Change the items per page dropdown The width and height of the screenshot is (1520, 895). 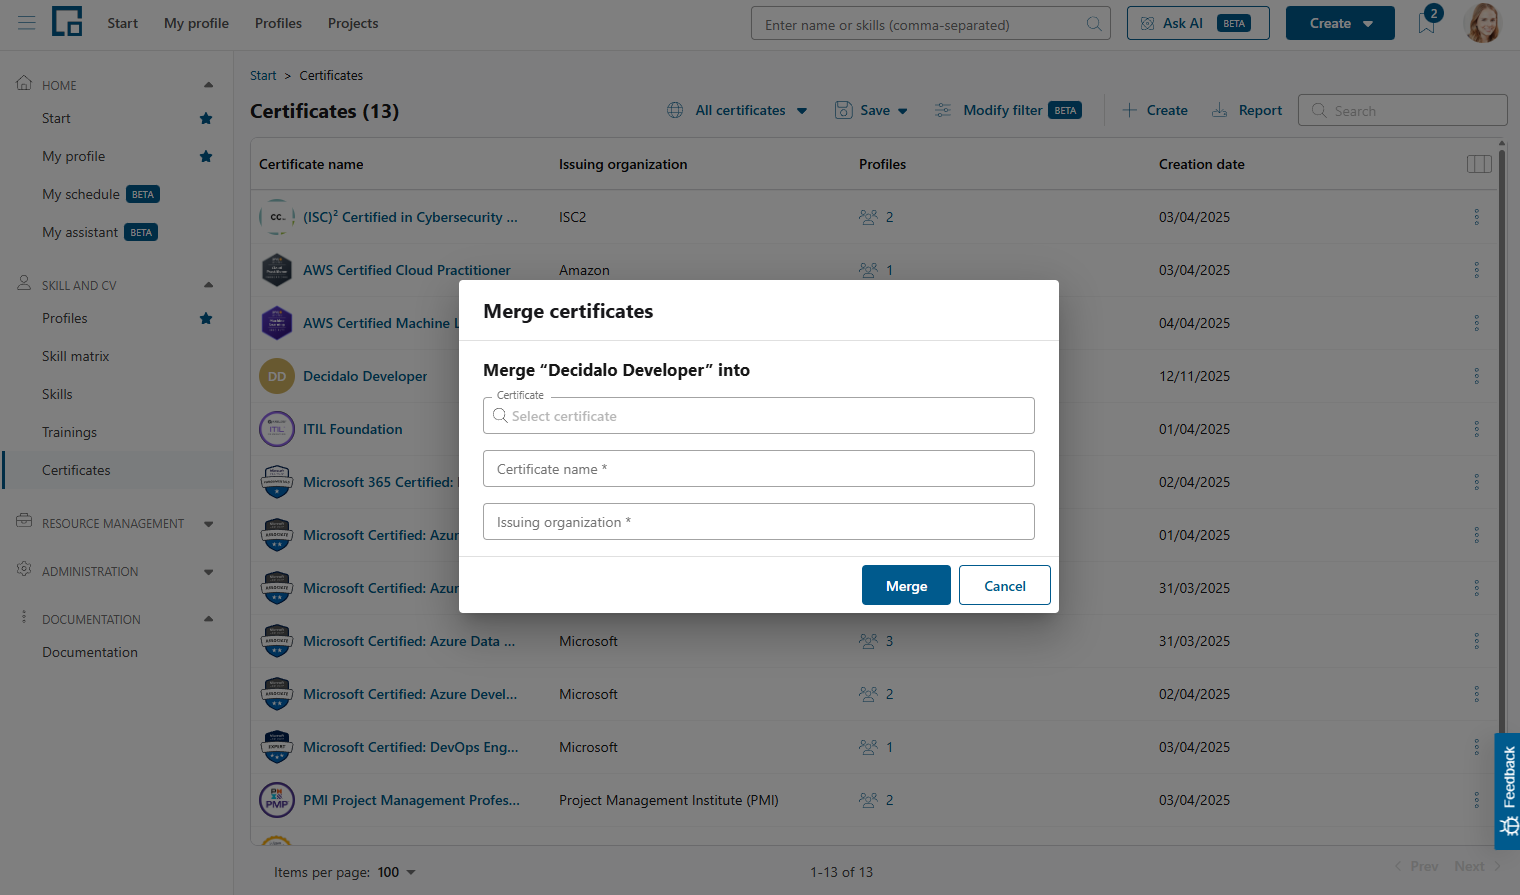pos(396,873)
